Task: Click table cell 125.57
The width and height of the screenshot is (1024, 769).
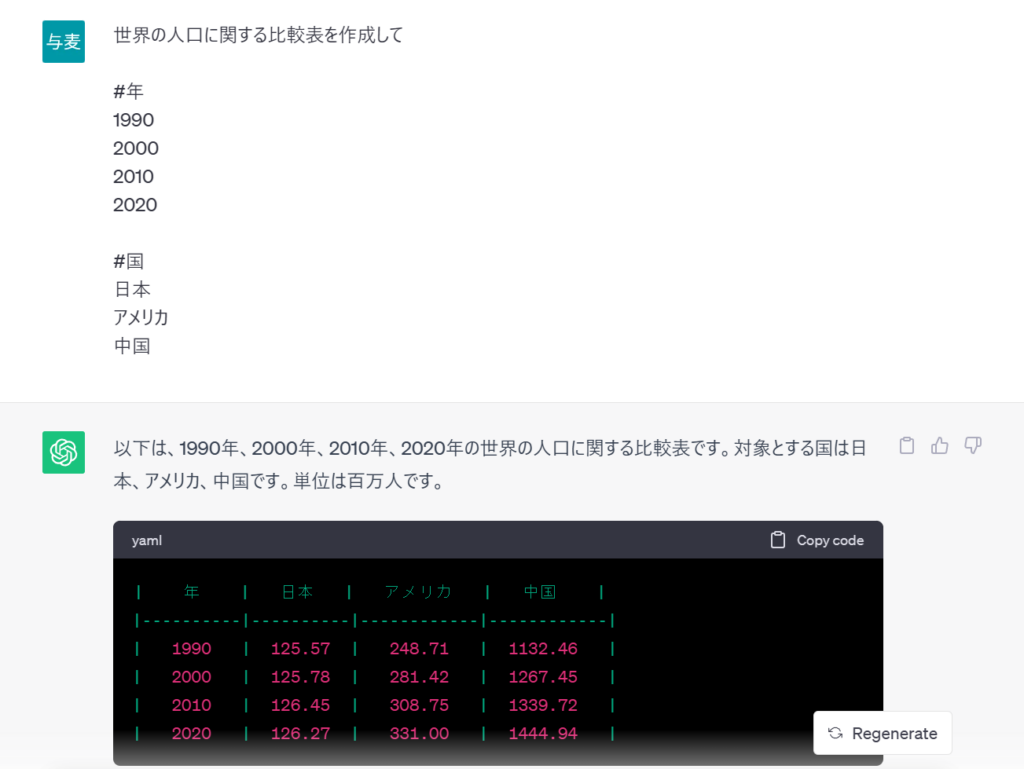Action: [x=300, y=648]
